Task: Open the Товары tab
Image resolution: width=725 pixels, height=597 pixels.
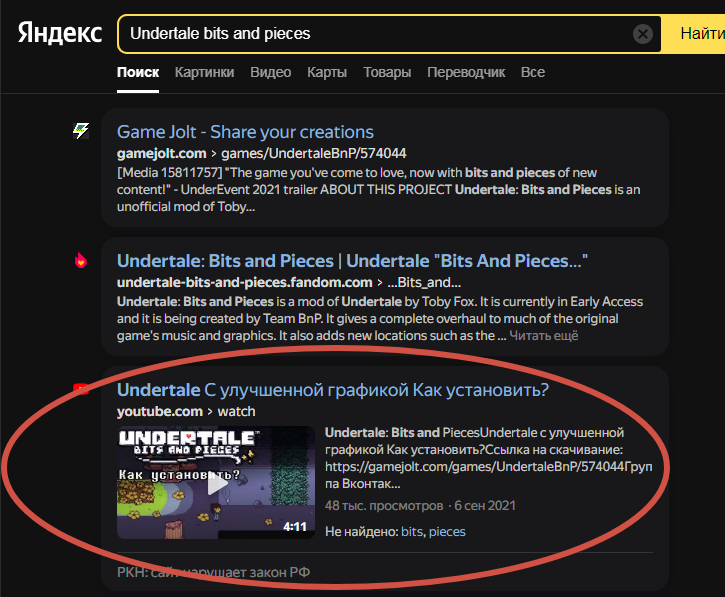Action: [x=387, y=72]
